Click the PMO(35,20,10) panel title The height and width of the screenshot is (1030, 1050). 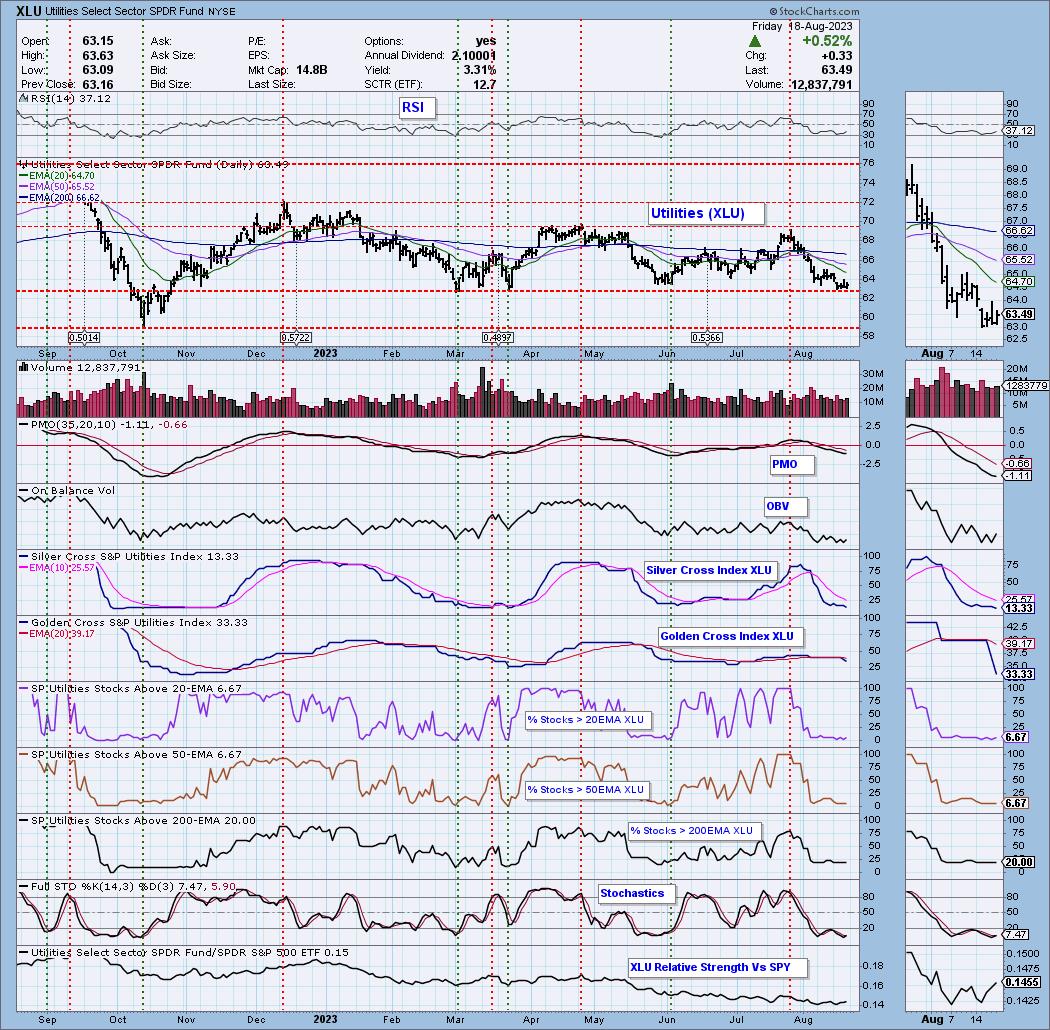tap(102, 425)
